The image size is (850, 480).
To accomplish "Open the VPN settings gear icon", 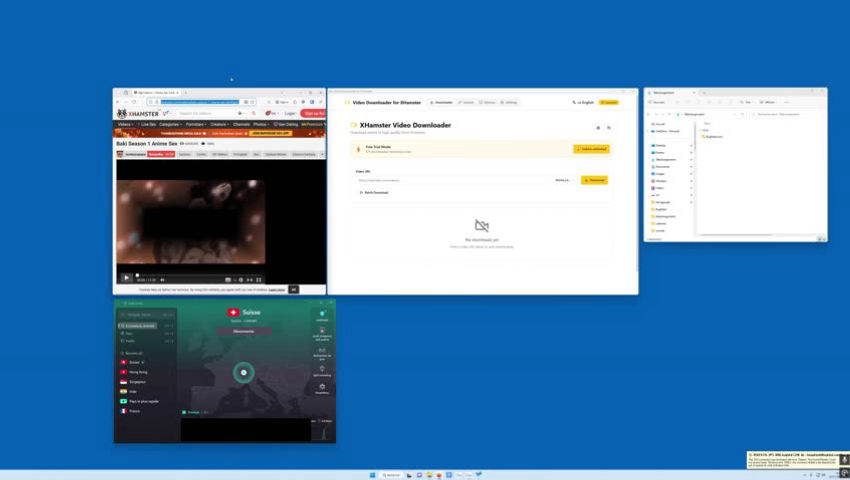I will pos(322,388).
